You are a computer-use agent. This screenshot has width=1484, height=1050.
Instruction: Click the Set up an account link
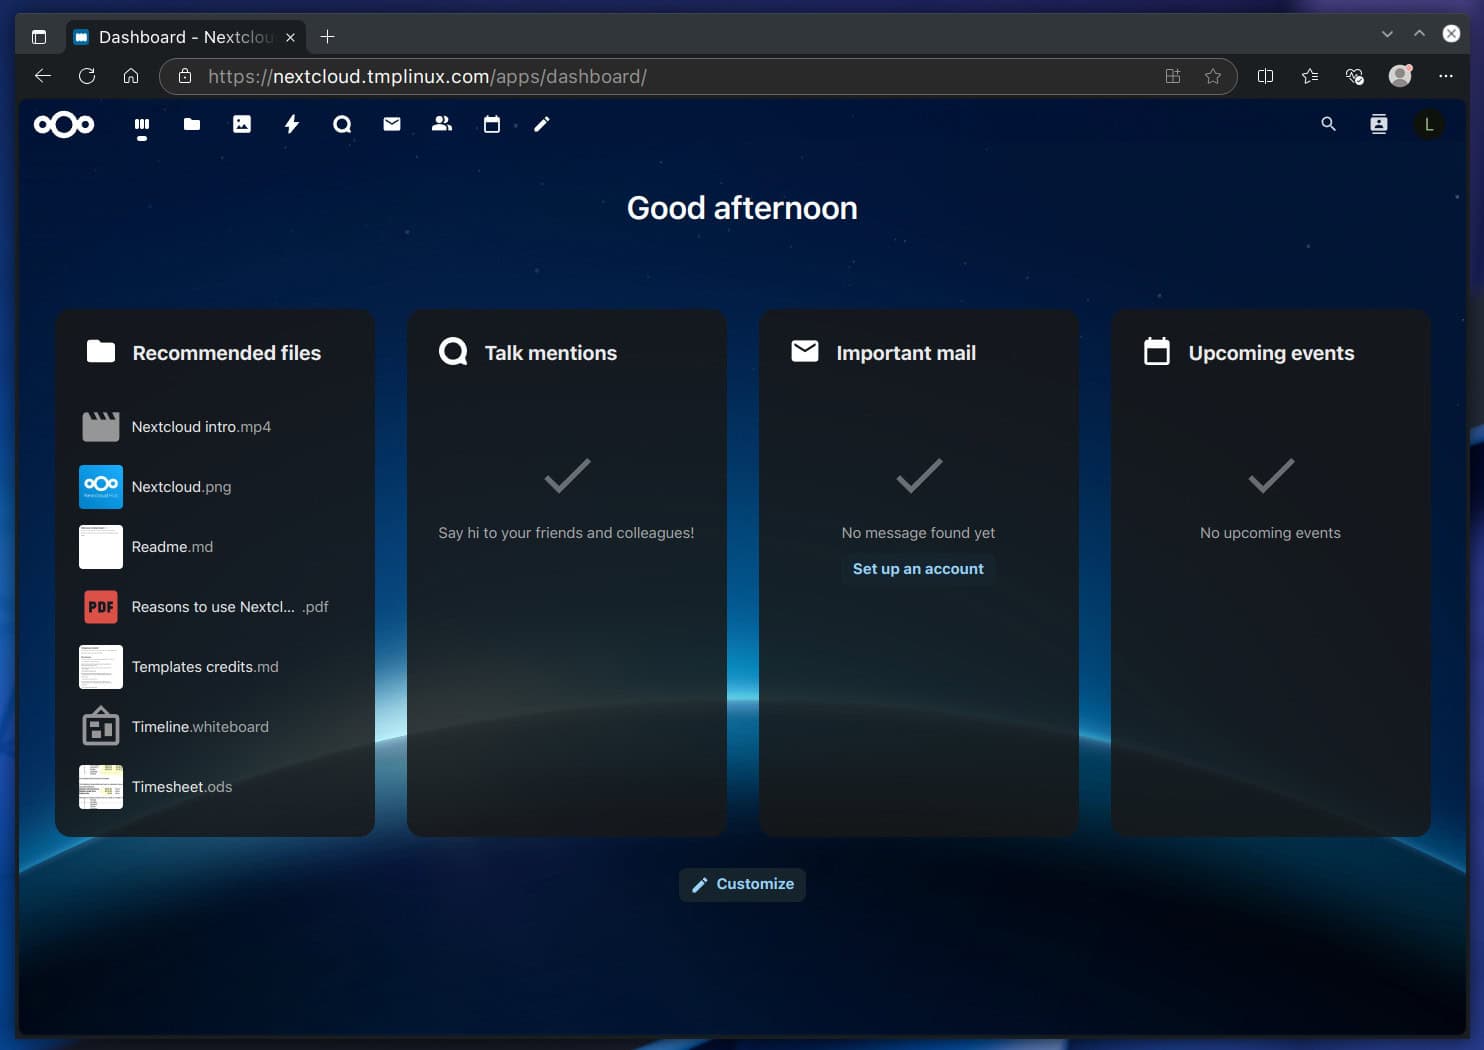(x=917, y=568)
